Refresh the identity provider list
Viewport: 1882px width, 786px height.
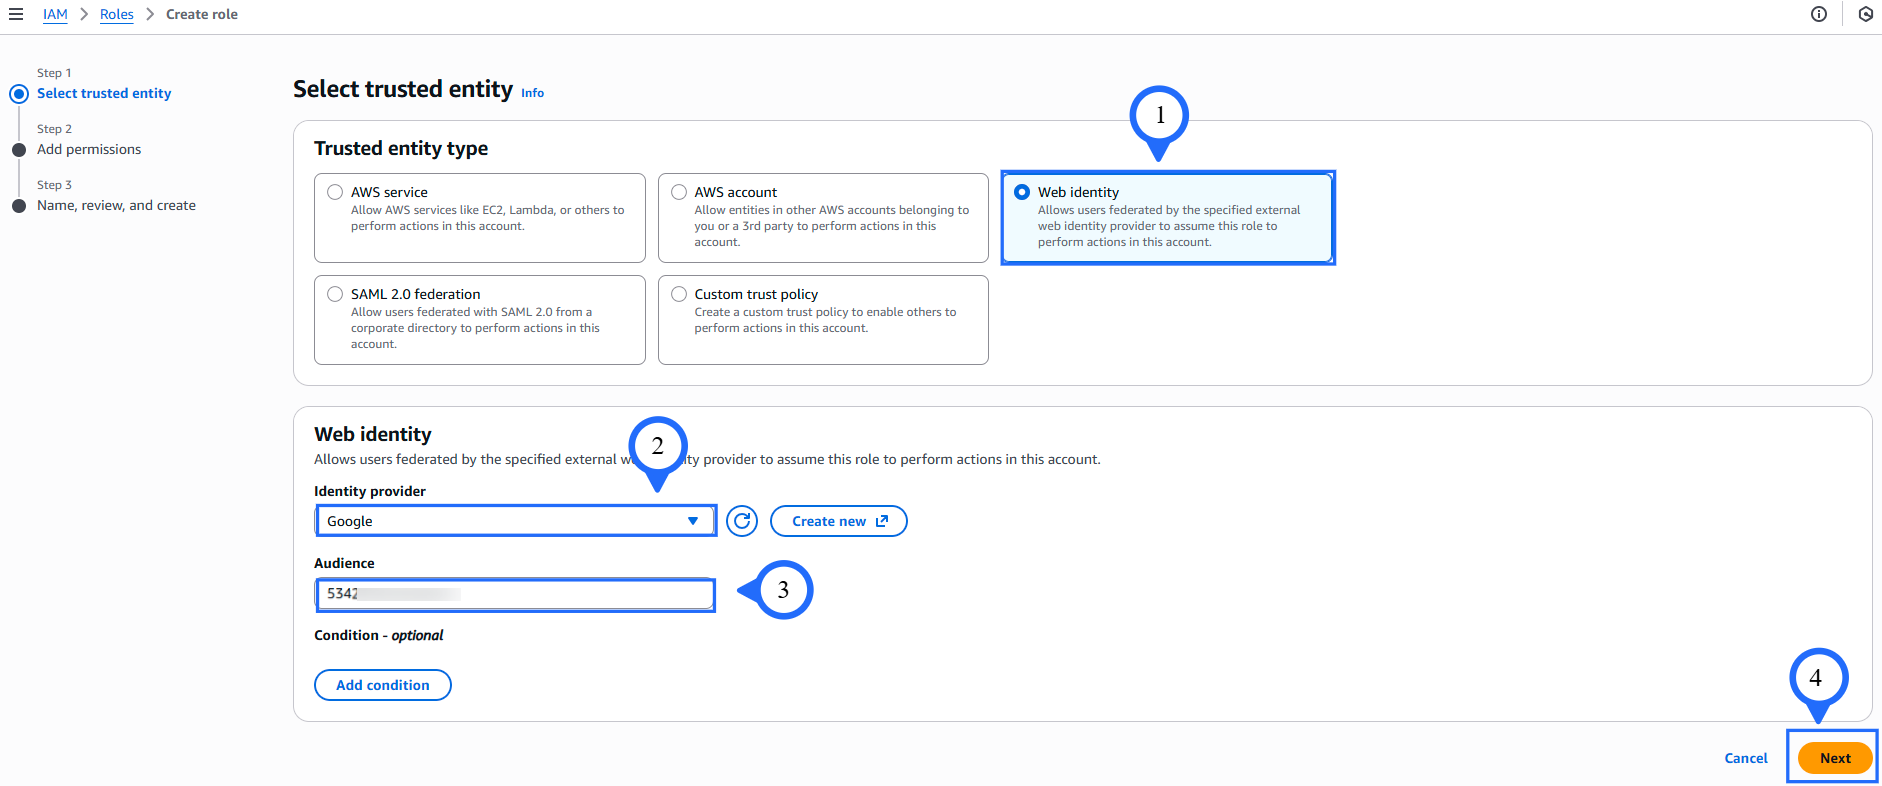coord(742,521)
